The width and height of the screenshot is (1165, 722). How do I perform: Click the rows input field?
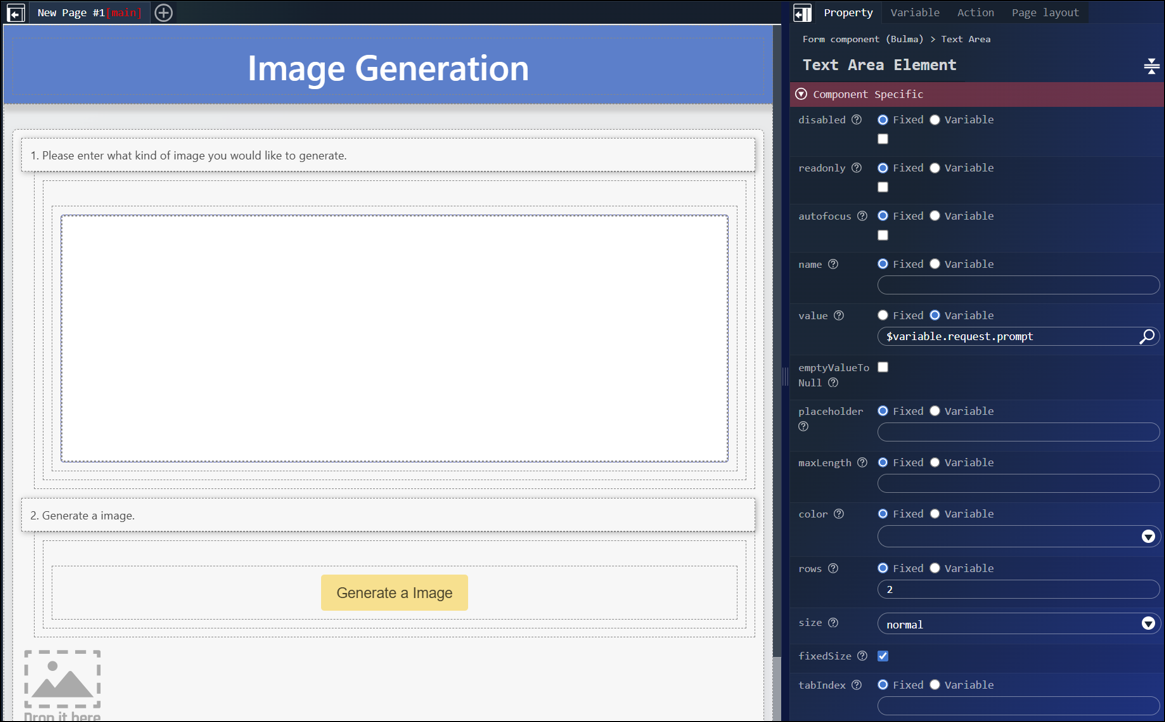pos(1018,590)
